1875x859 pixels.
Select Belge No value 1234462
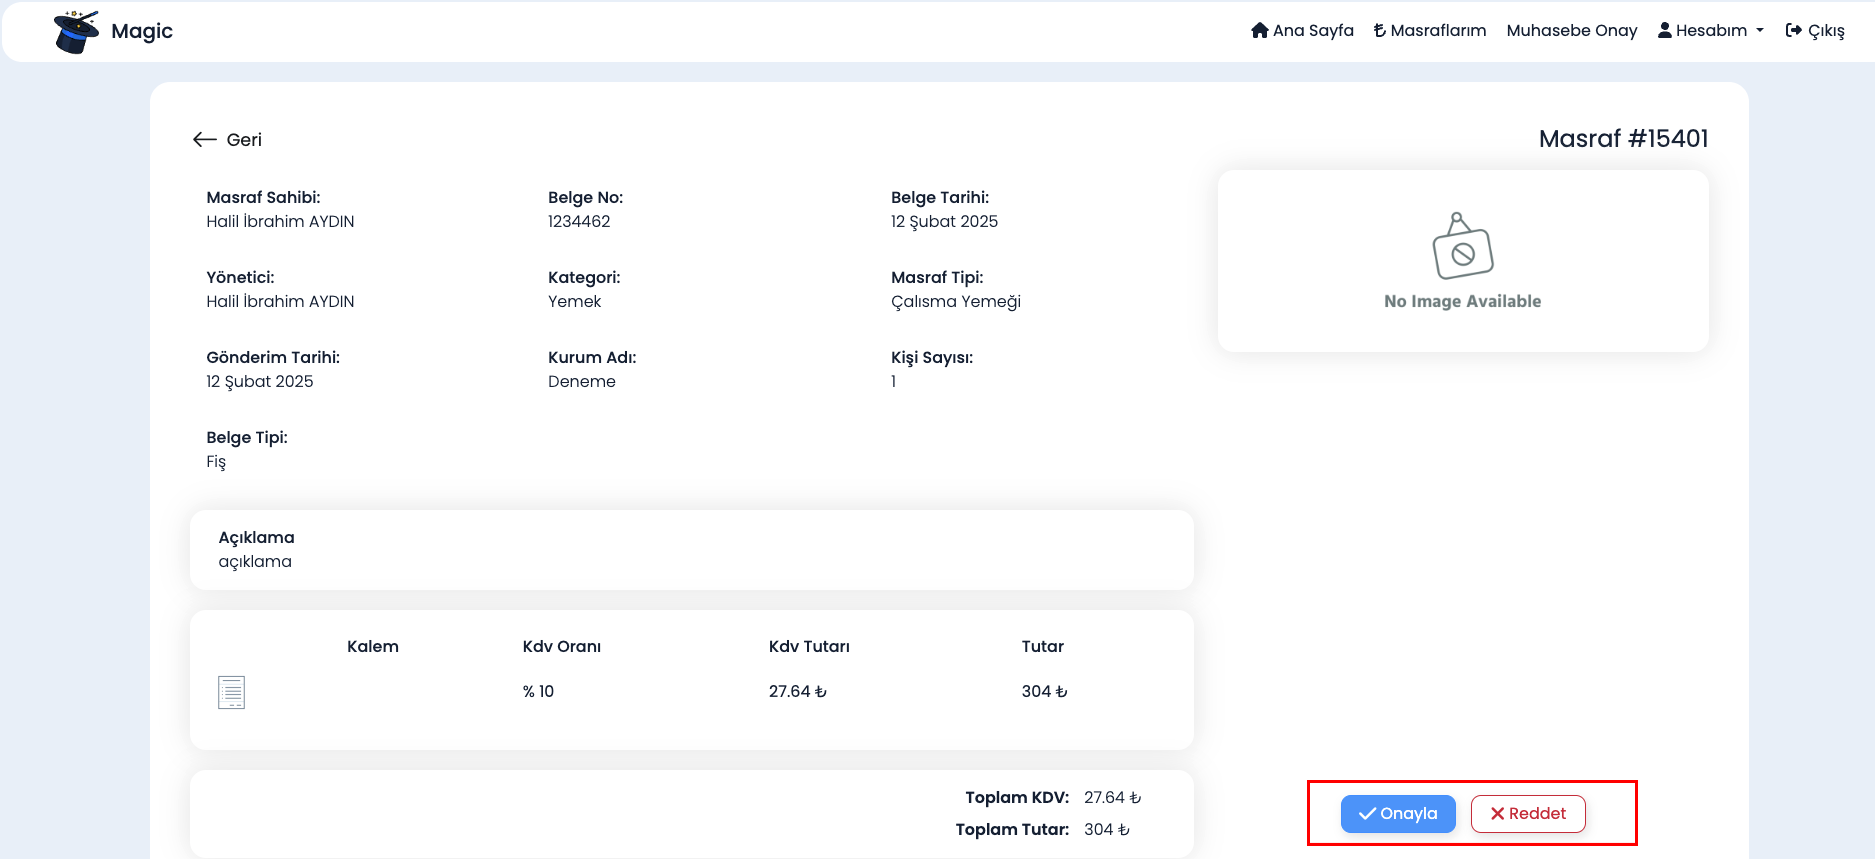579,221
